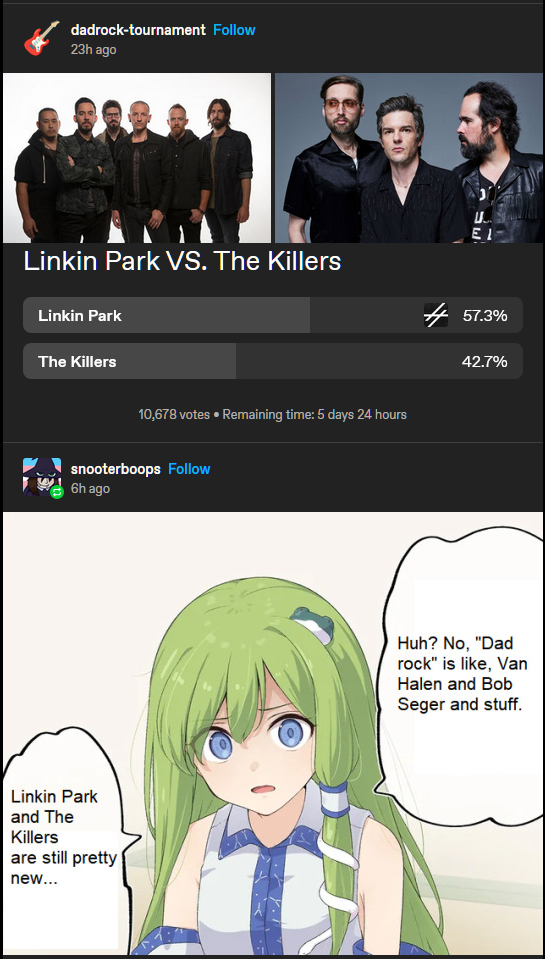Click the Linkin Park logo in poll

(436, 316)
